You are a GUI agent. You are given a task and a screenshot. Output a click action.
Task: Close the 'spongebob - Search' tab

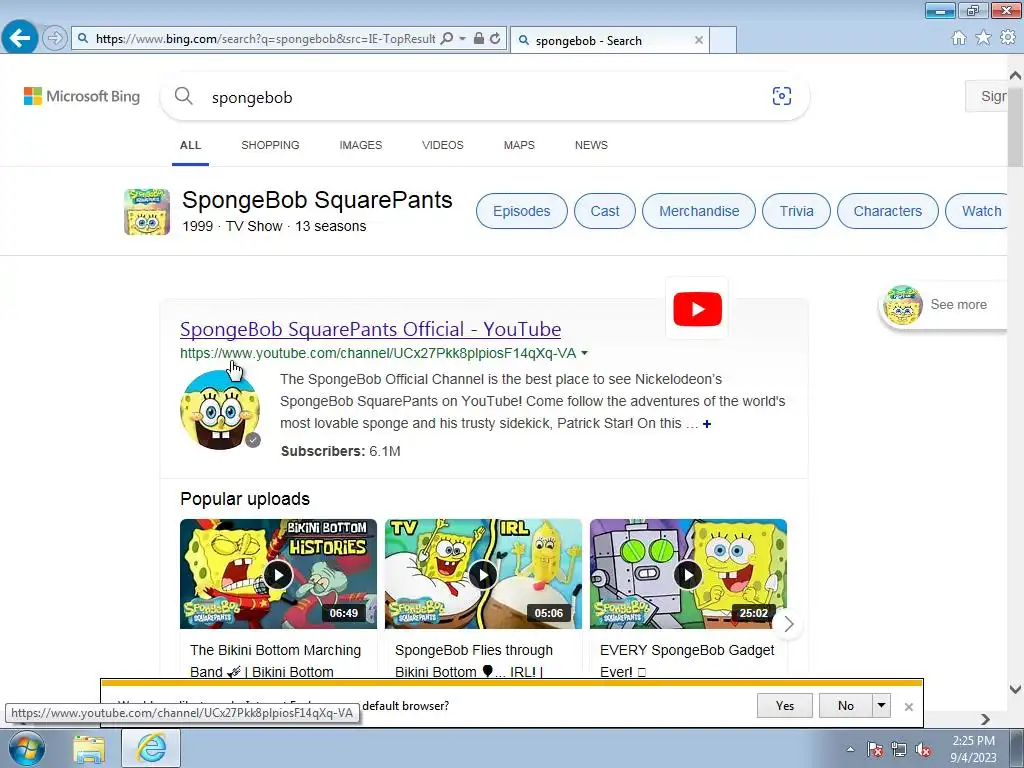699,40
